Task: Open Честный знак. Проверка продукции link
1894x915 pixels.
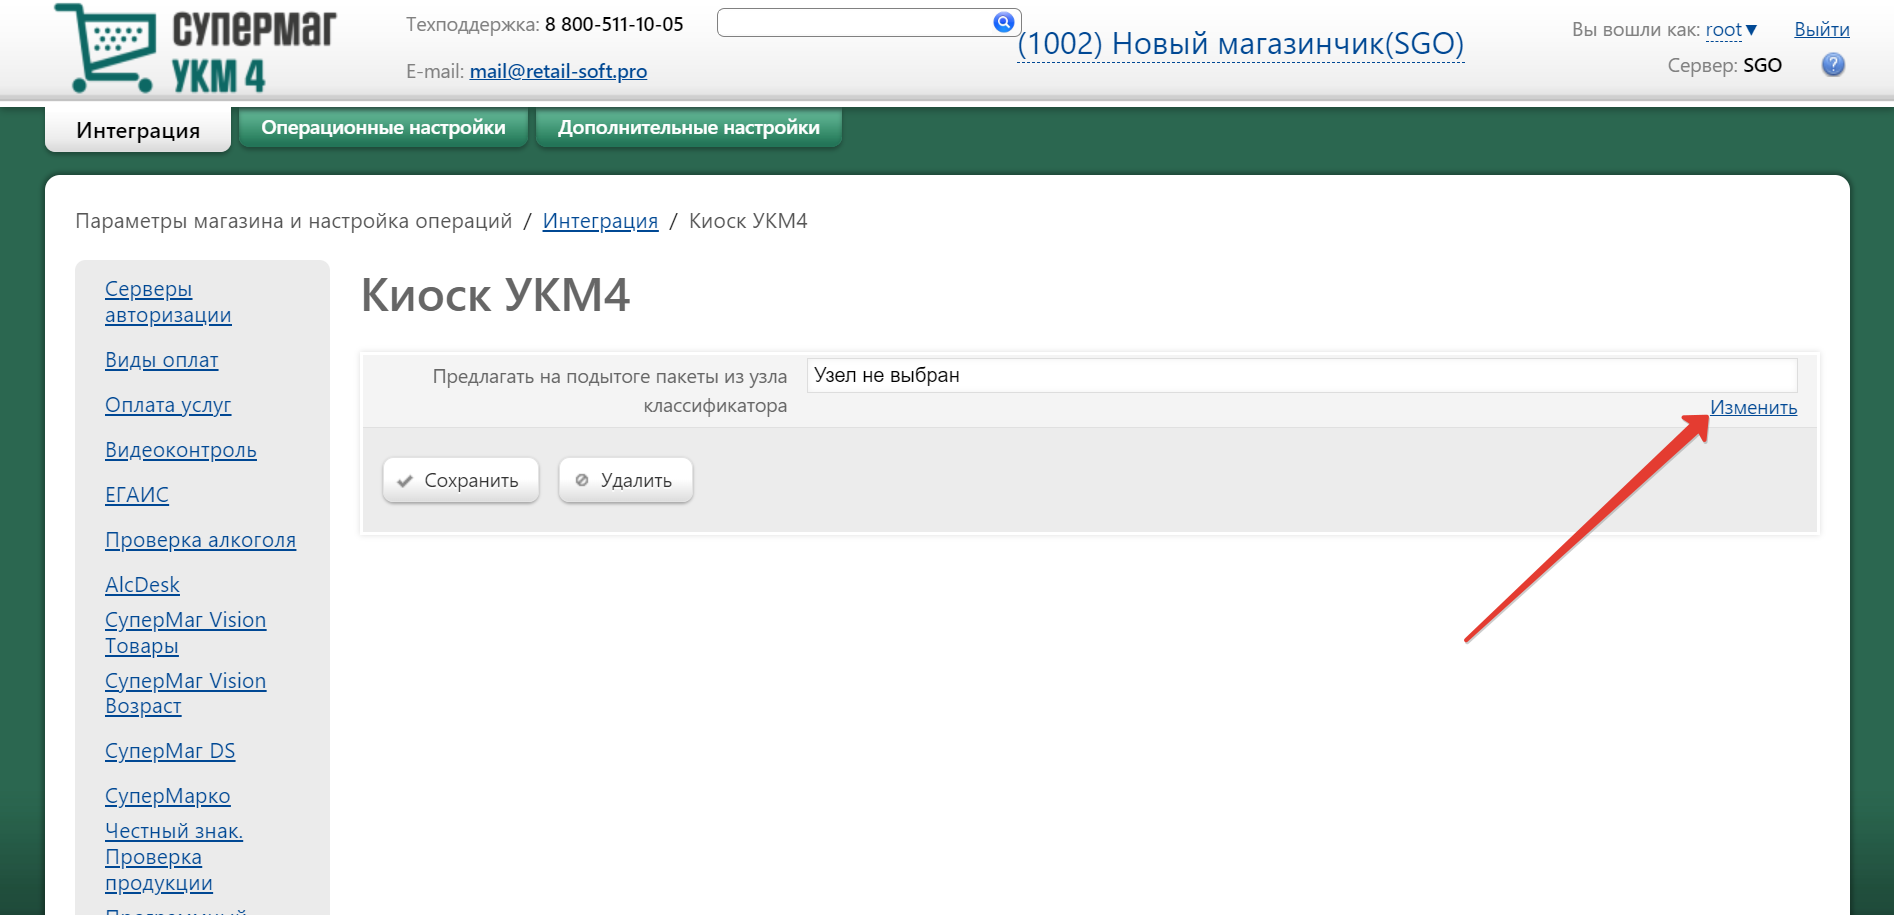Action: (174, 857)
